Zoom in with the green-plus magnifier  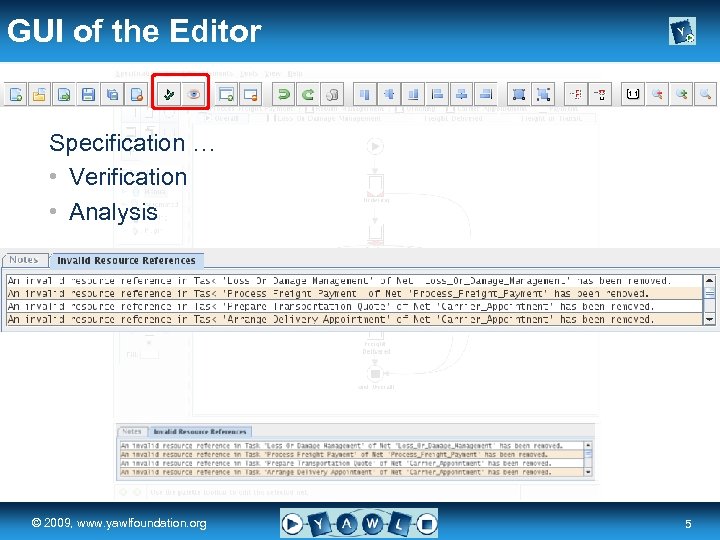(x=681, y=95)
